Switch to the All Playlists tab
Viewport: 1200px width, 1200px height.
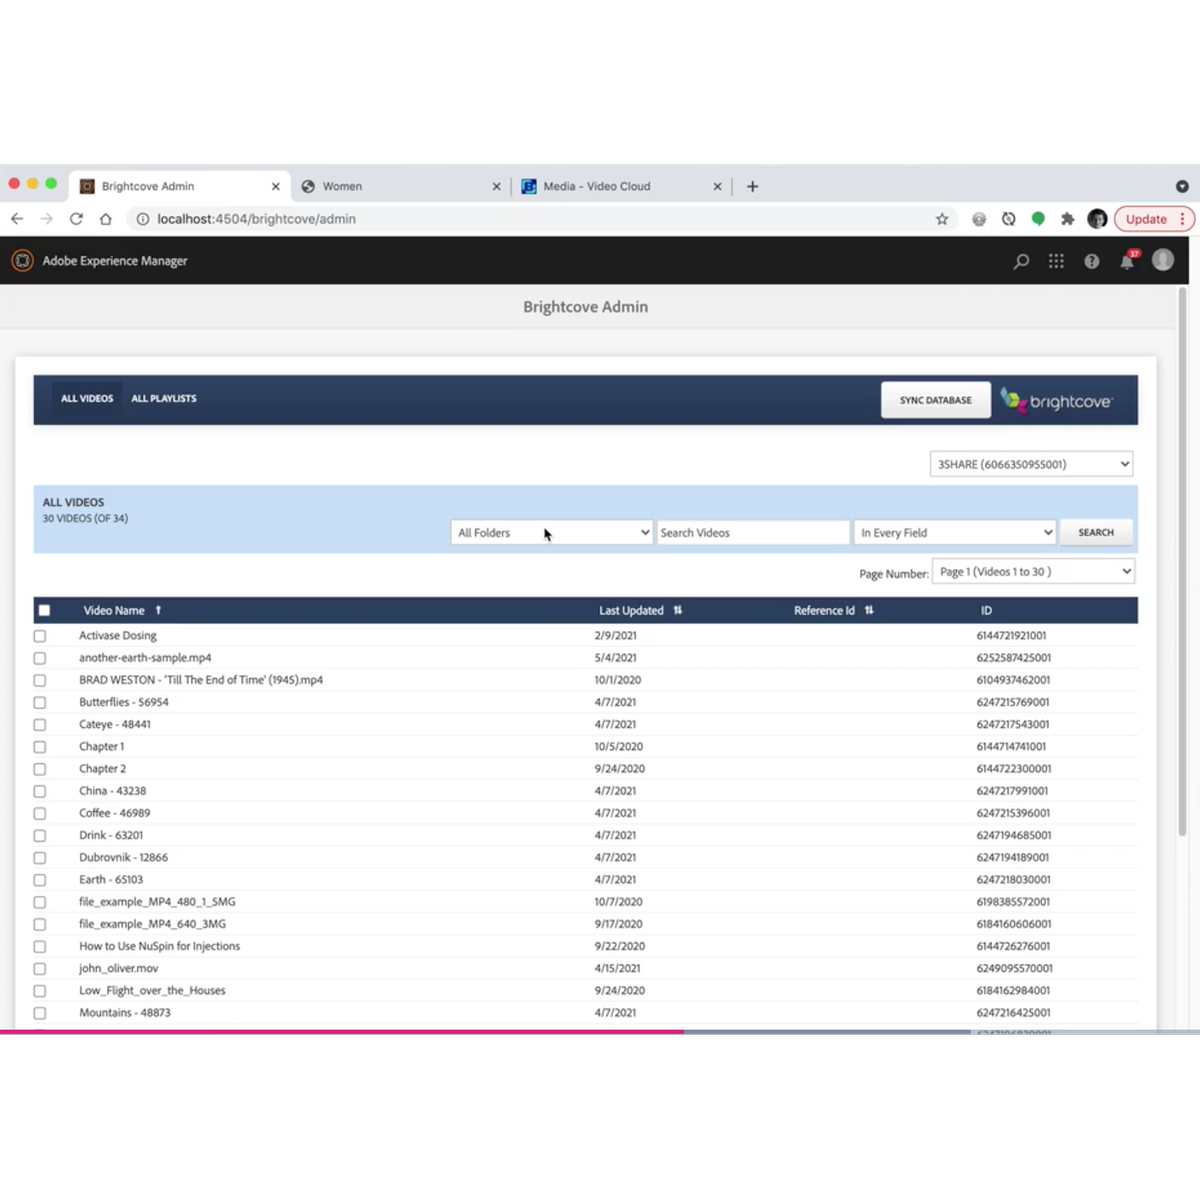coord(164,399)
